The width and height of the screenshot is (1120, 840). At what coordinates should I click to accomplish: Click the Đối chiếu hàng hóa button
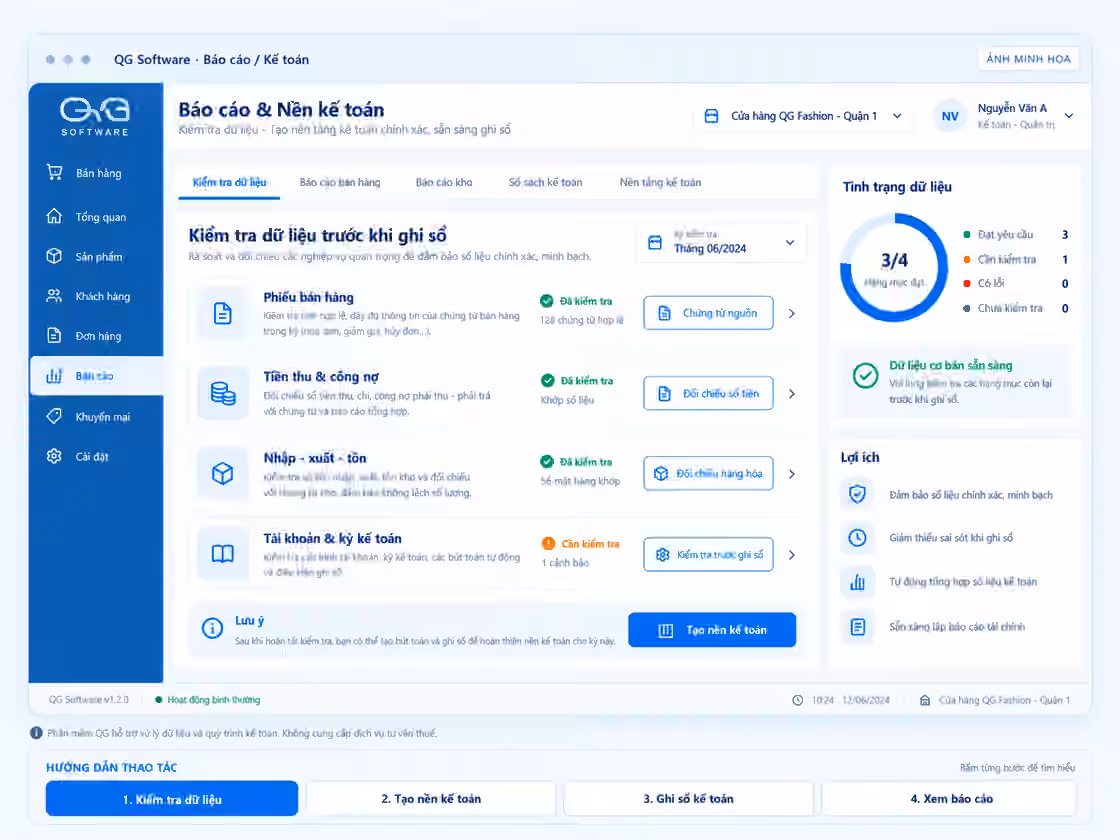coord(709,473)
